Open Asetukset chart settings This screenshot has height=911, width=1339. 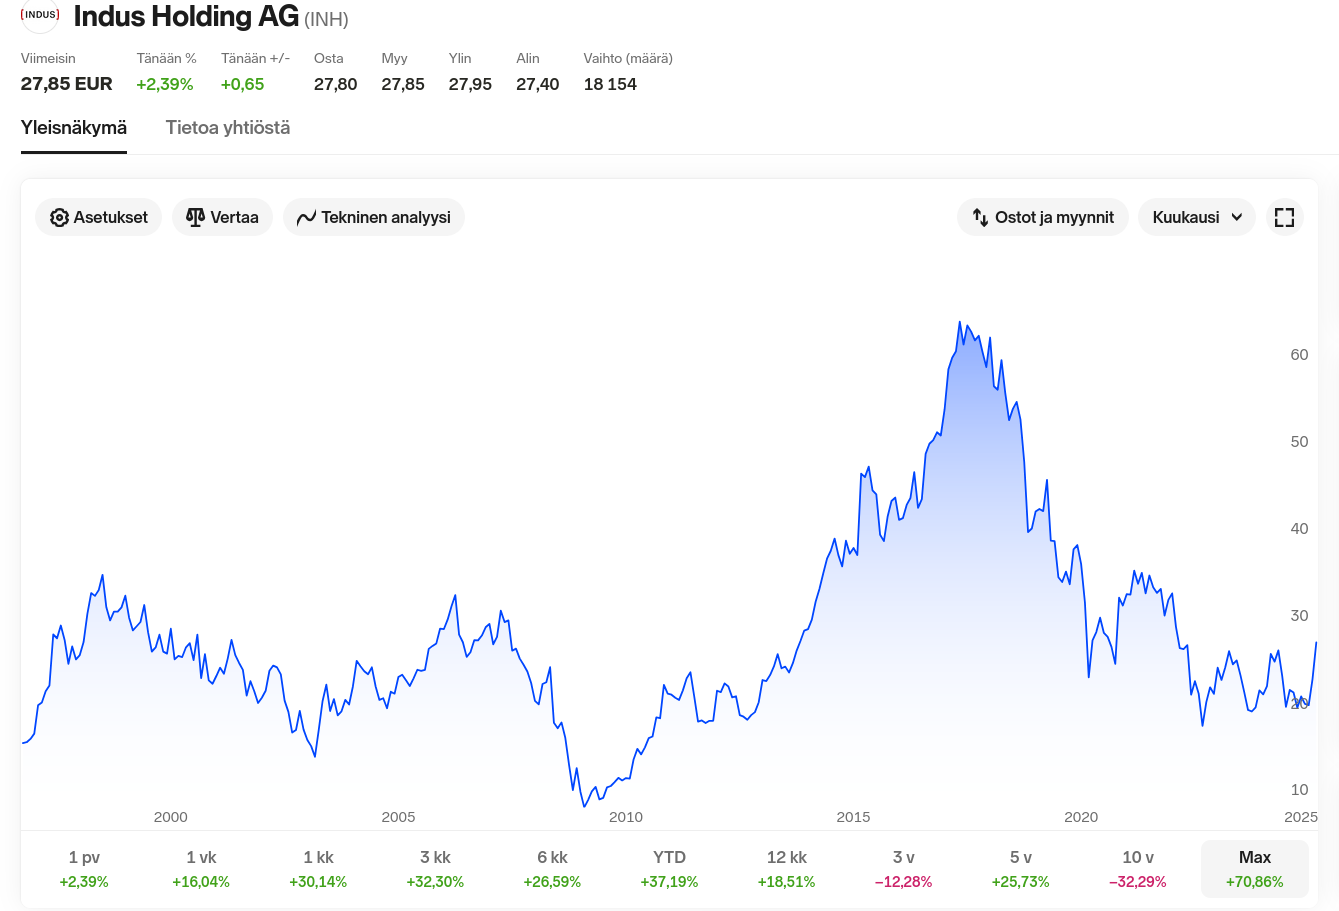98,217
